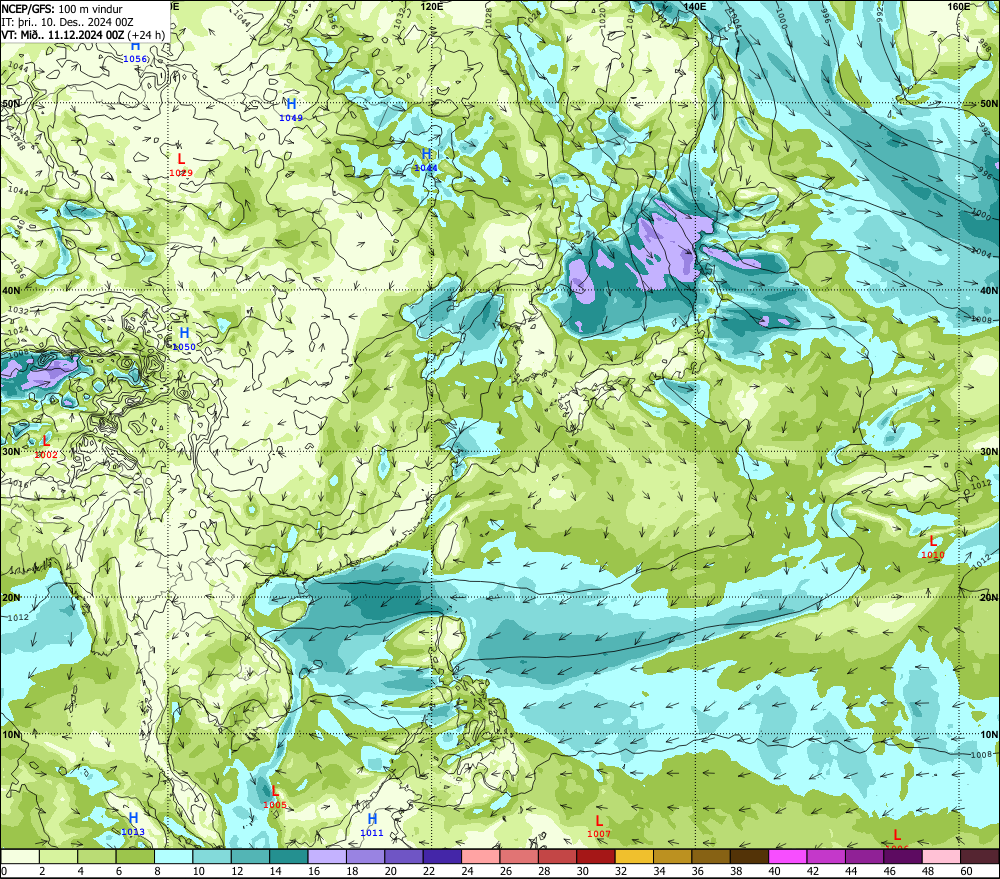The width and height of the screenshot is (1000, 879).
Task: Click the 48–60 light pink legend swatch
Action: 942,856
